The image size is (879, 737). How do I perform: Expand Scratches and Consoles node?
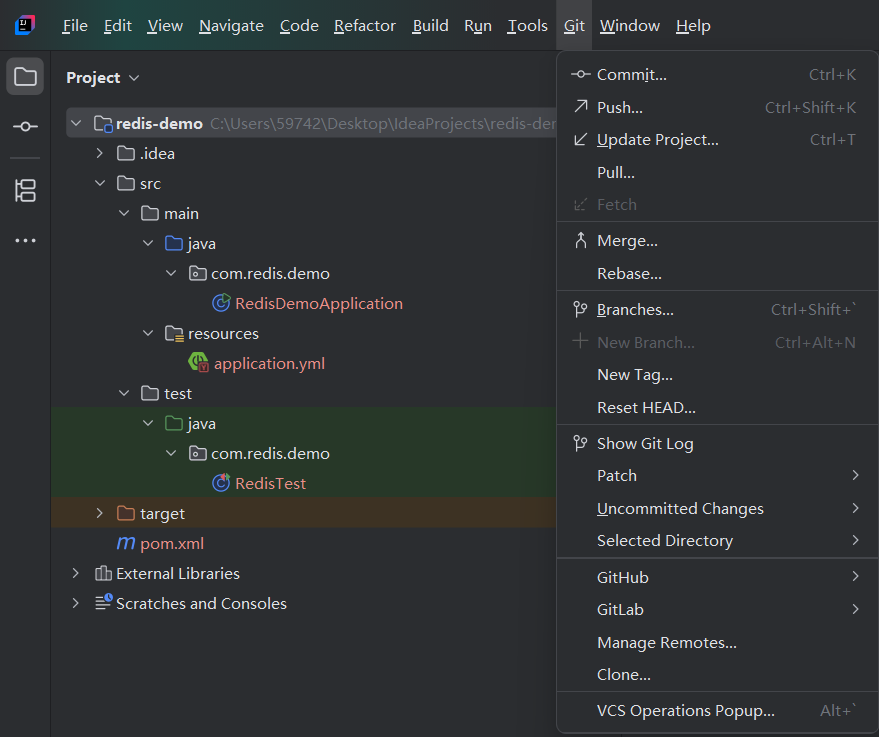pyautogui.click(x=76, y=603)
